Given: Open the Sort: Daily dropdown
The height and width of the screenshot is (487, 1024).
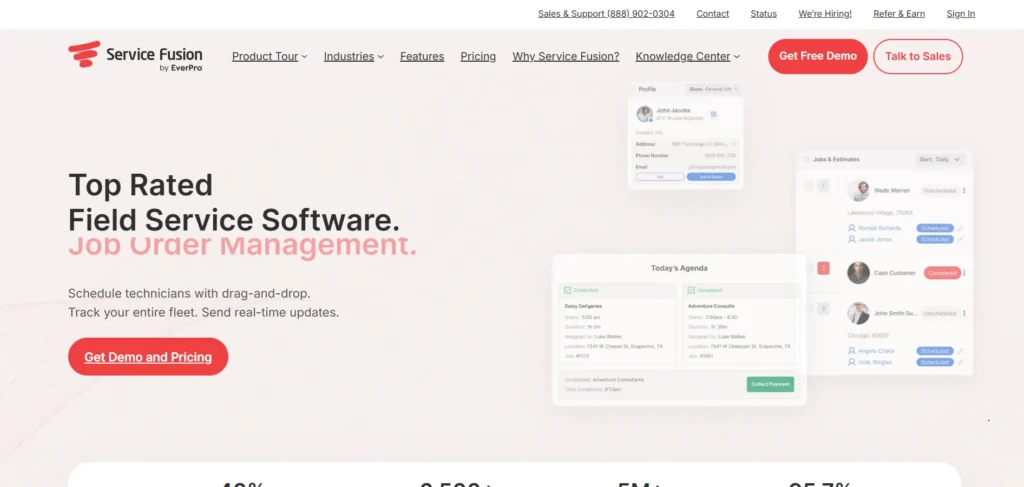Looking at the screenshot, I should (x=940, y=159).
